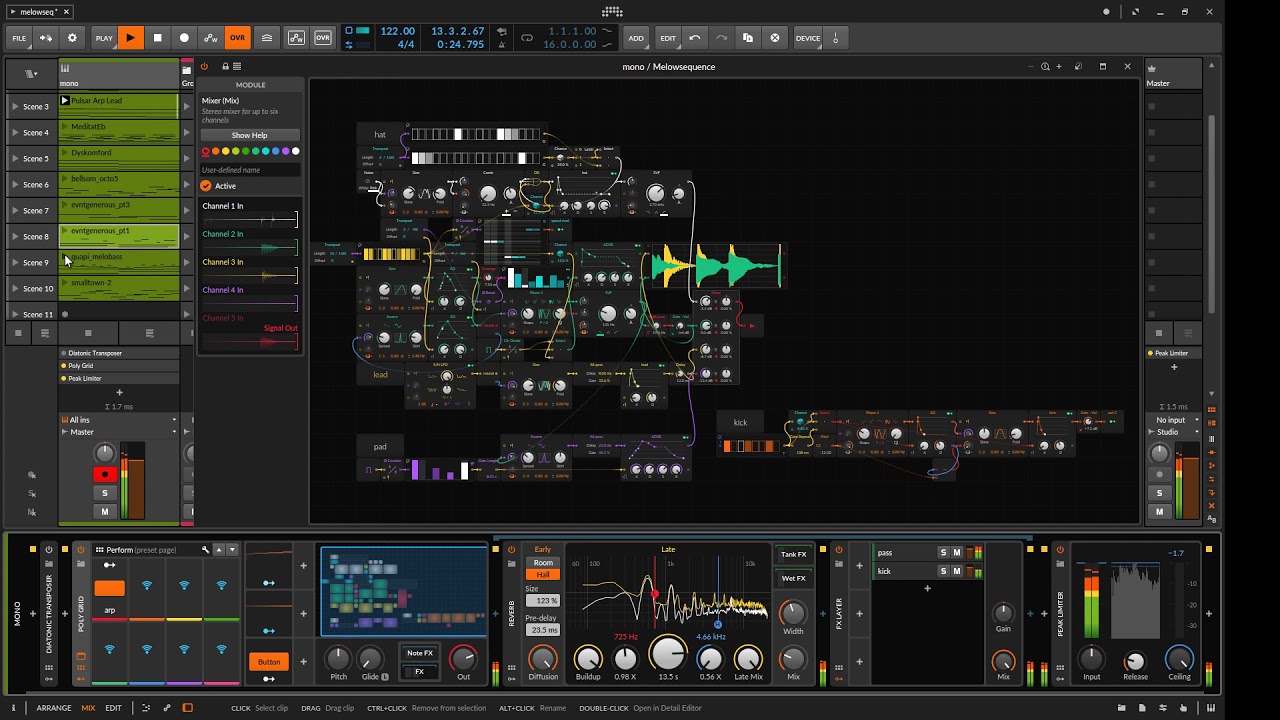Mute the kick layer in FX Layer
1280x720 pixels.
pyautogui.click(x=956, y=571)
